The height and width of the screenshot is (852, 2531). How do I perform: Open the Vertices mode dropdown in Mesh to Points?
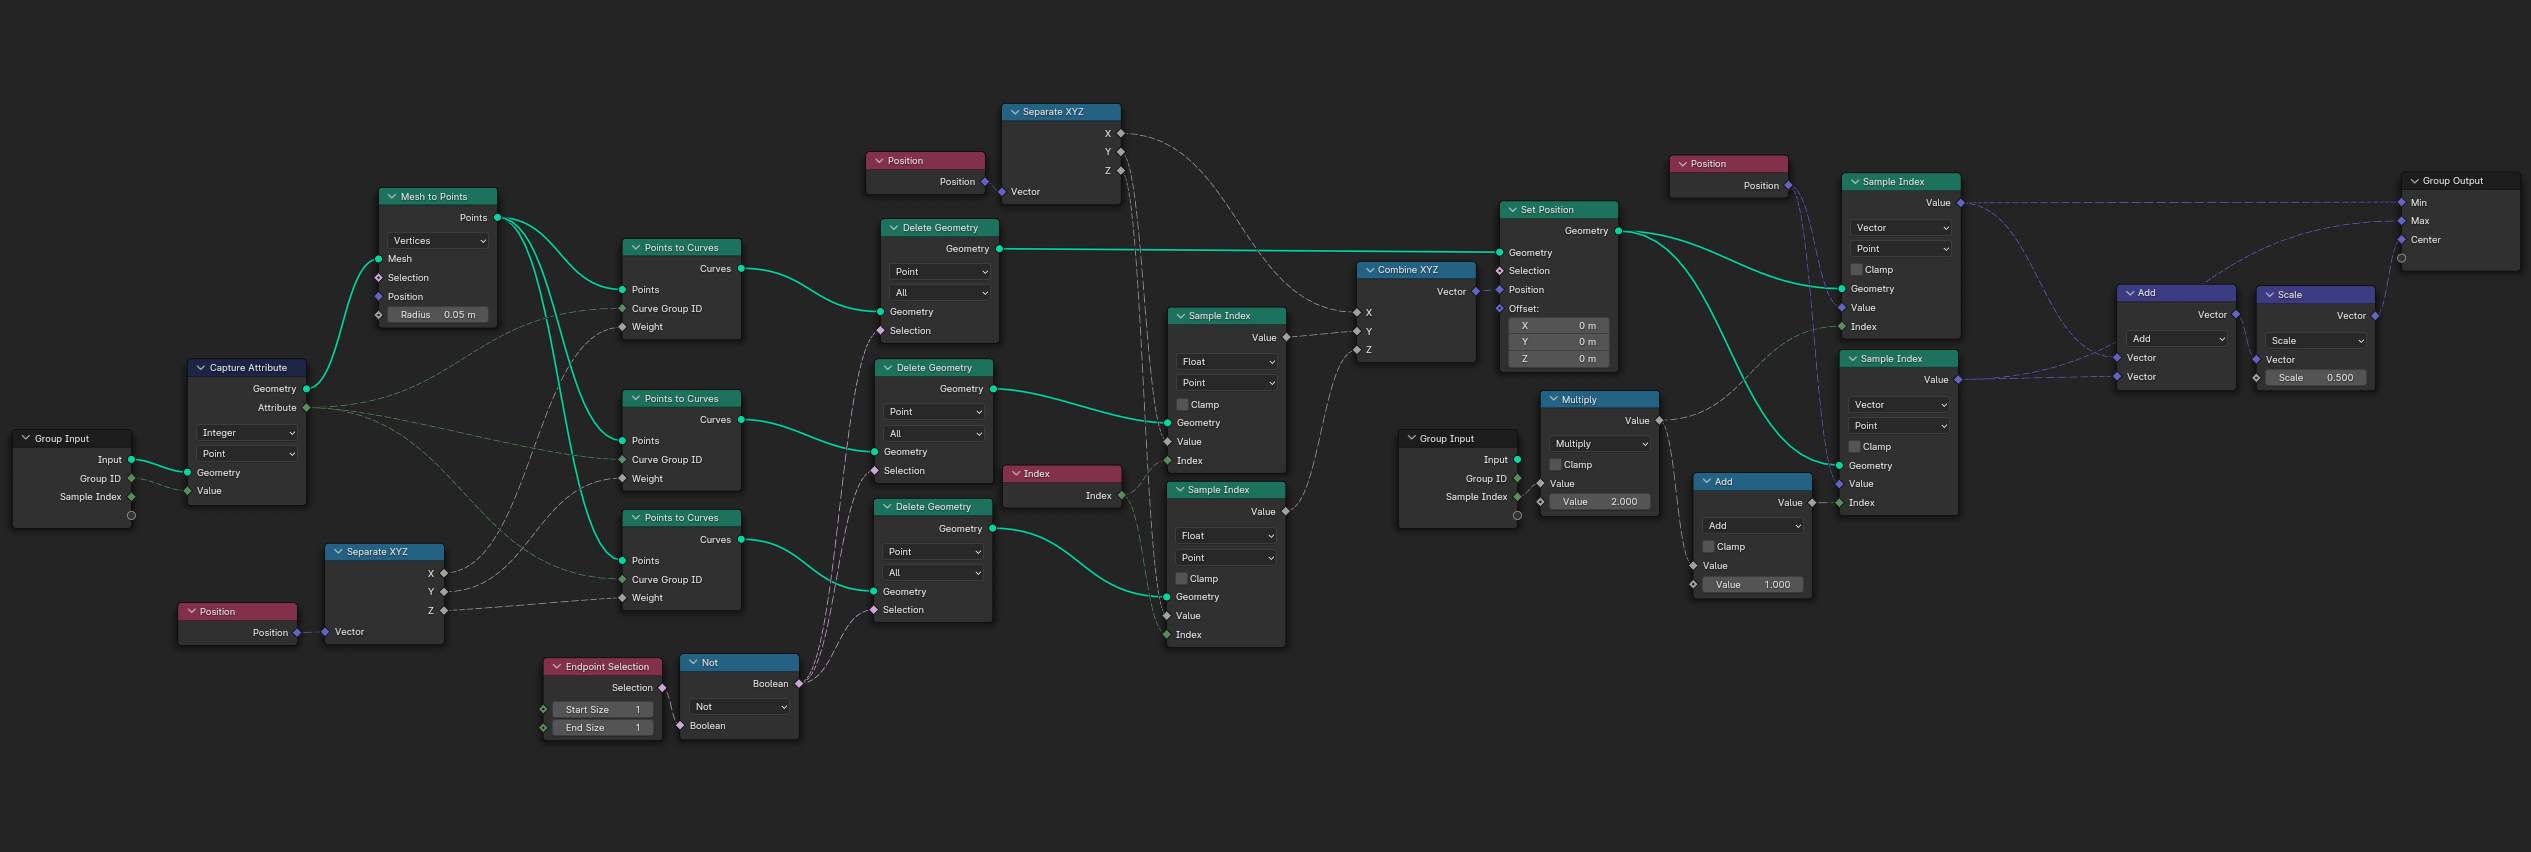click(438, 241)
